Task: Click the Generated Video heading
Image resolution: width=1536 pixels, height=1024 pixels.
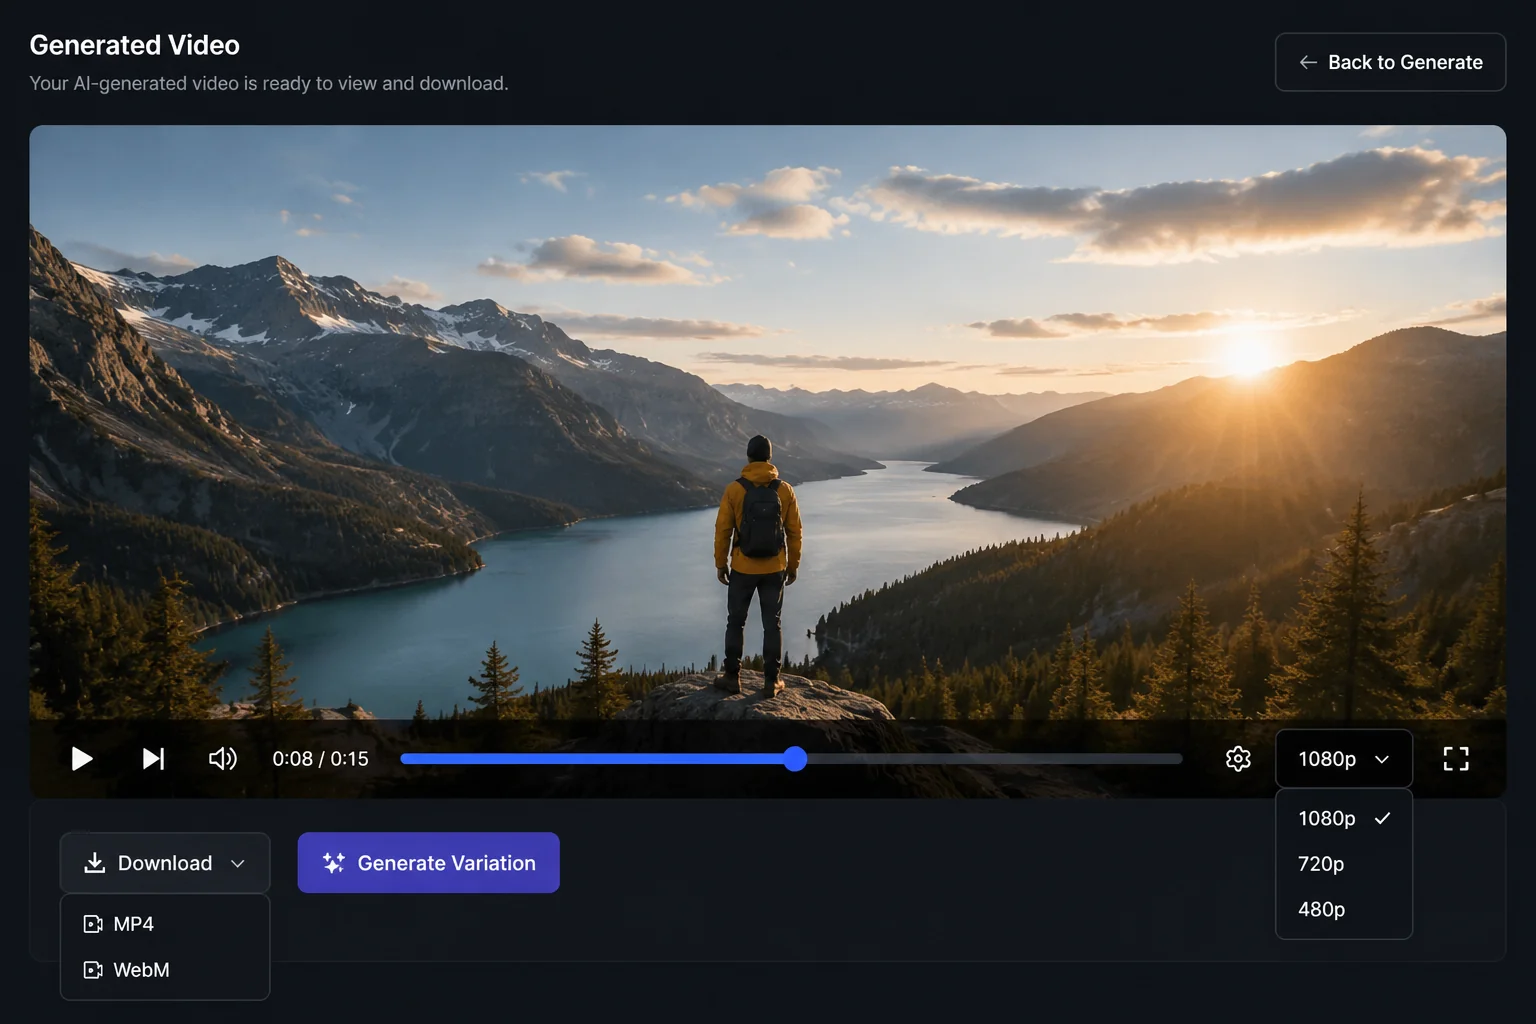Action: (135, 45)
